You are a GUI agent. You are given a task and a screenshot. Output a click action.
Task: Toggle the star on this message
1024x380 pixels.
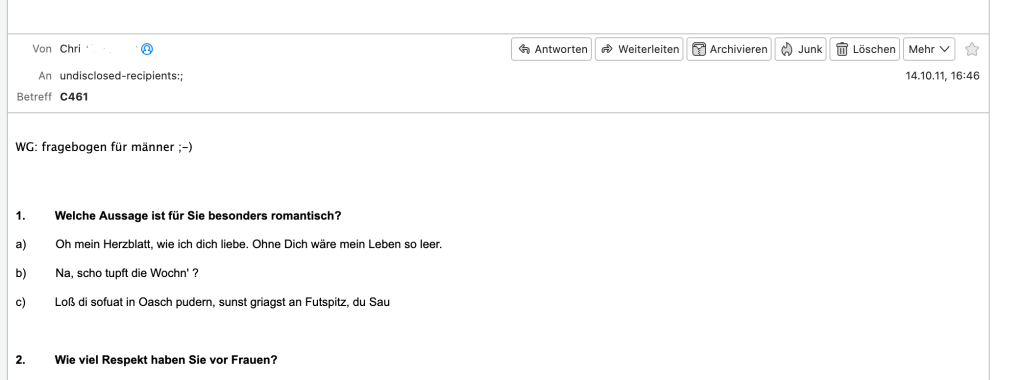click(972, 49)
